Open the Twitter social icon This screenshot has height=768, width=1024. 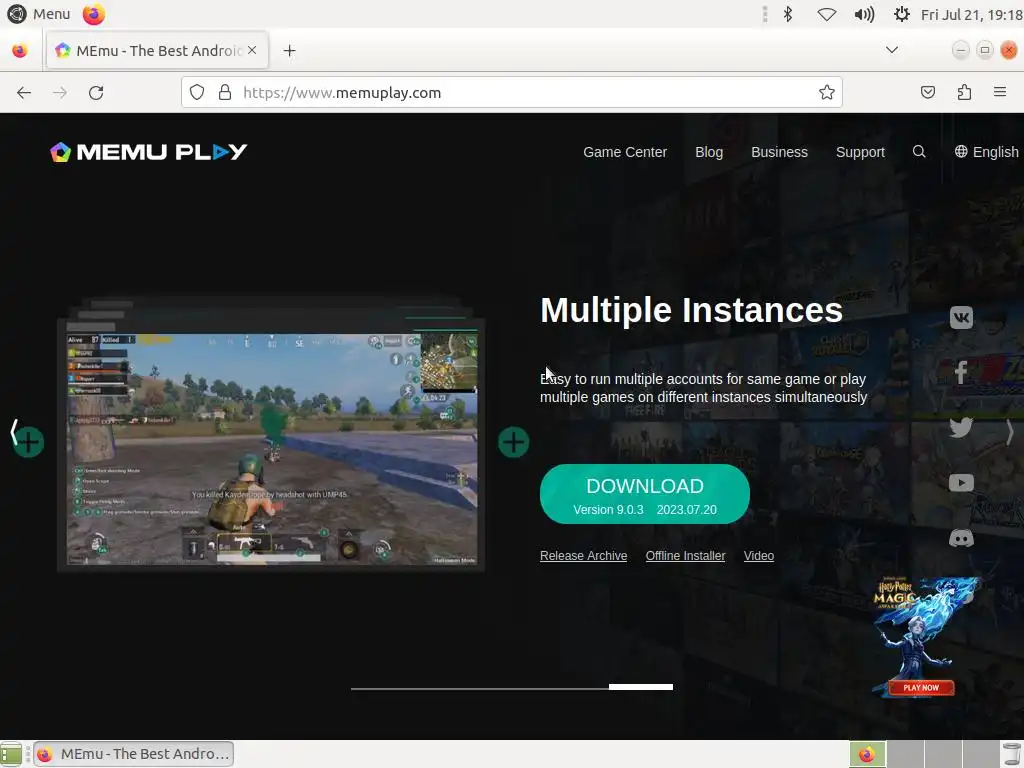(961, 427)
